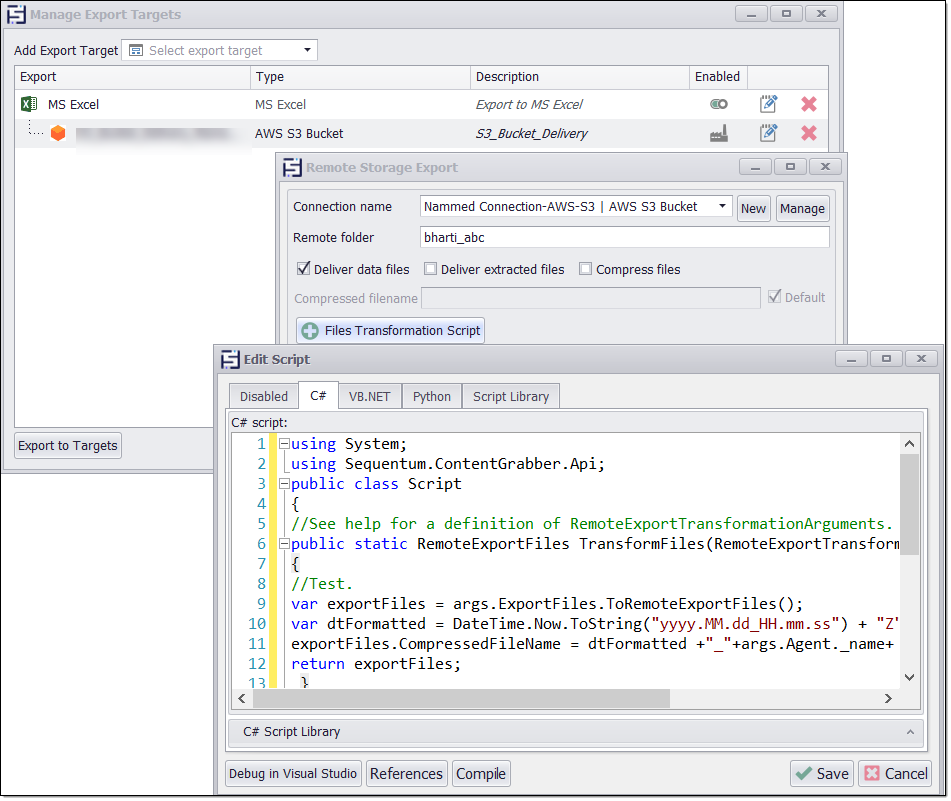The width and height of the screenshot is (951, 801).
Task: Expand the C# Script Library panel
Action: (909, 732)
